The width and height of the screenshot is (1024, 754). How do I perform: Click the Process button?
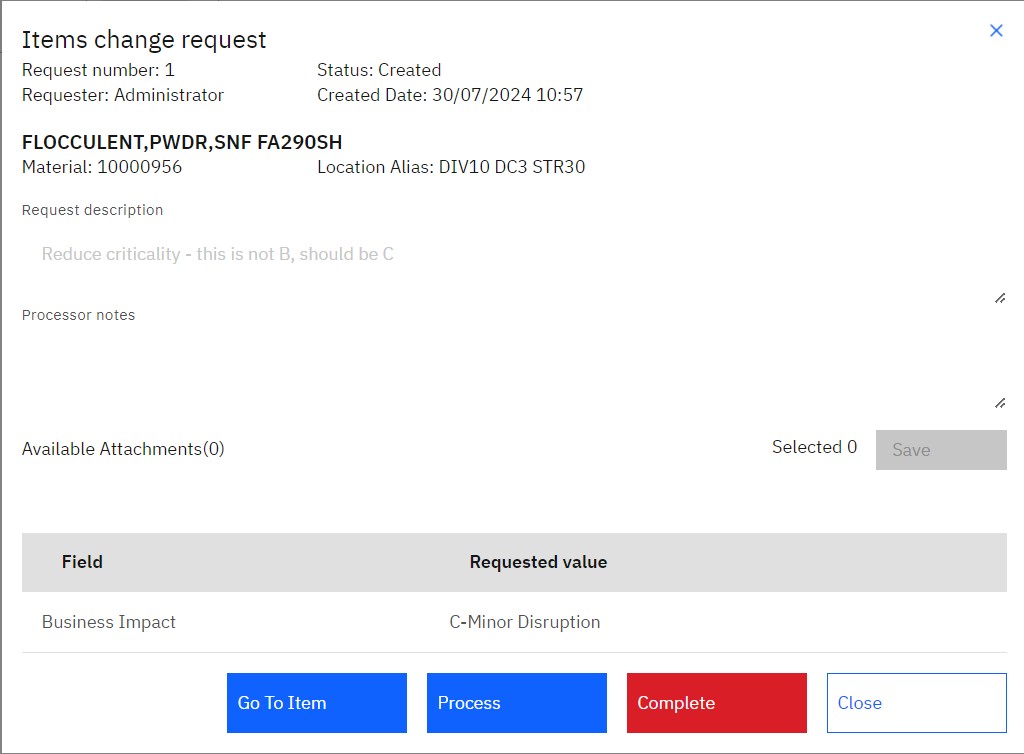click(x=517, y=703)
